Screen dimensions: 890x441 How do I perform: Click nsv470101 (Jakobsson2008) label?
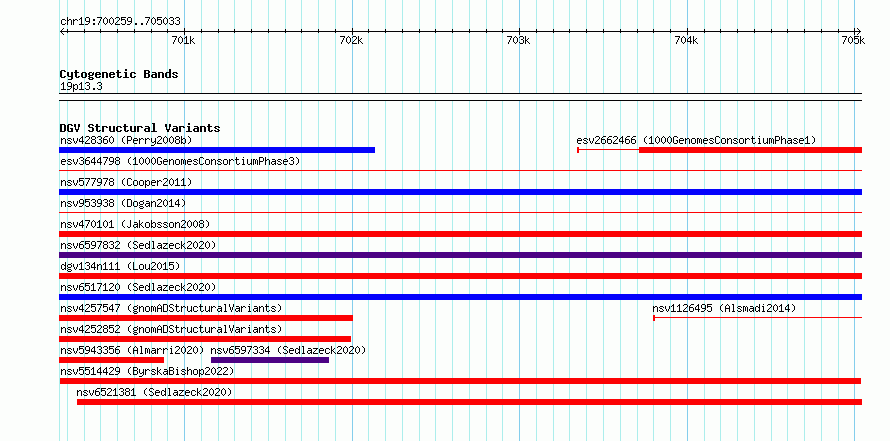click(x=135, y=224)
